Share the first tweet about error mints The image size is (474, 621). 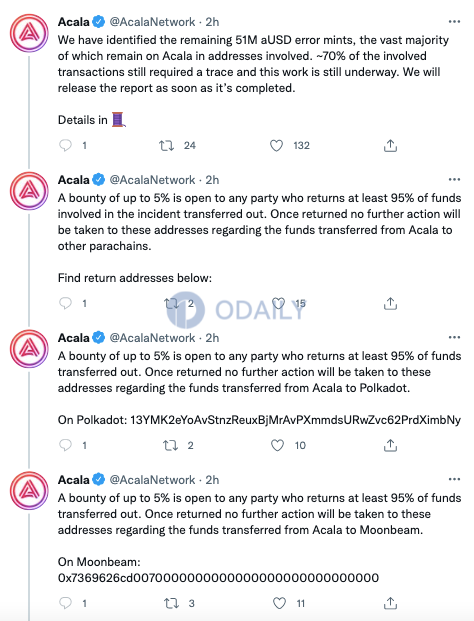tap(390, 146)
